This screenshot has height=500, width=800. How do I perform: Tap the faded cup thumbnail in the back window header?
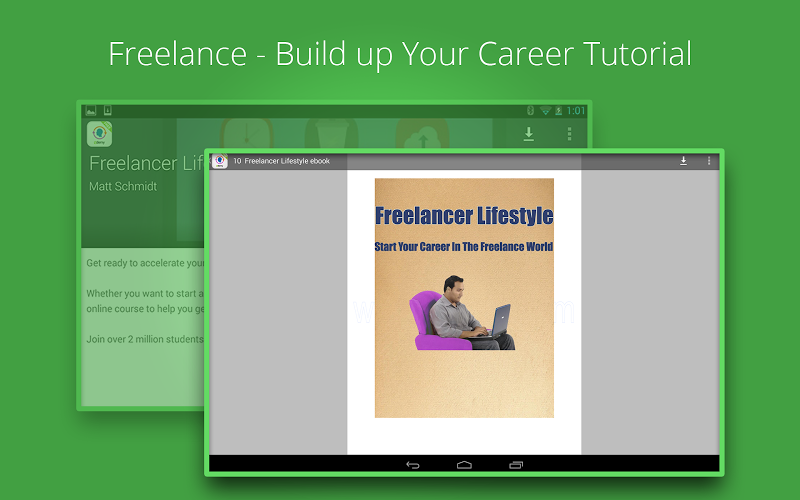point(332,134)
